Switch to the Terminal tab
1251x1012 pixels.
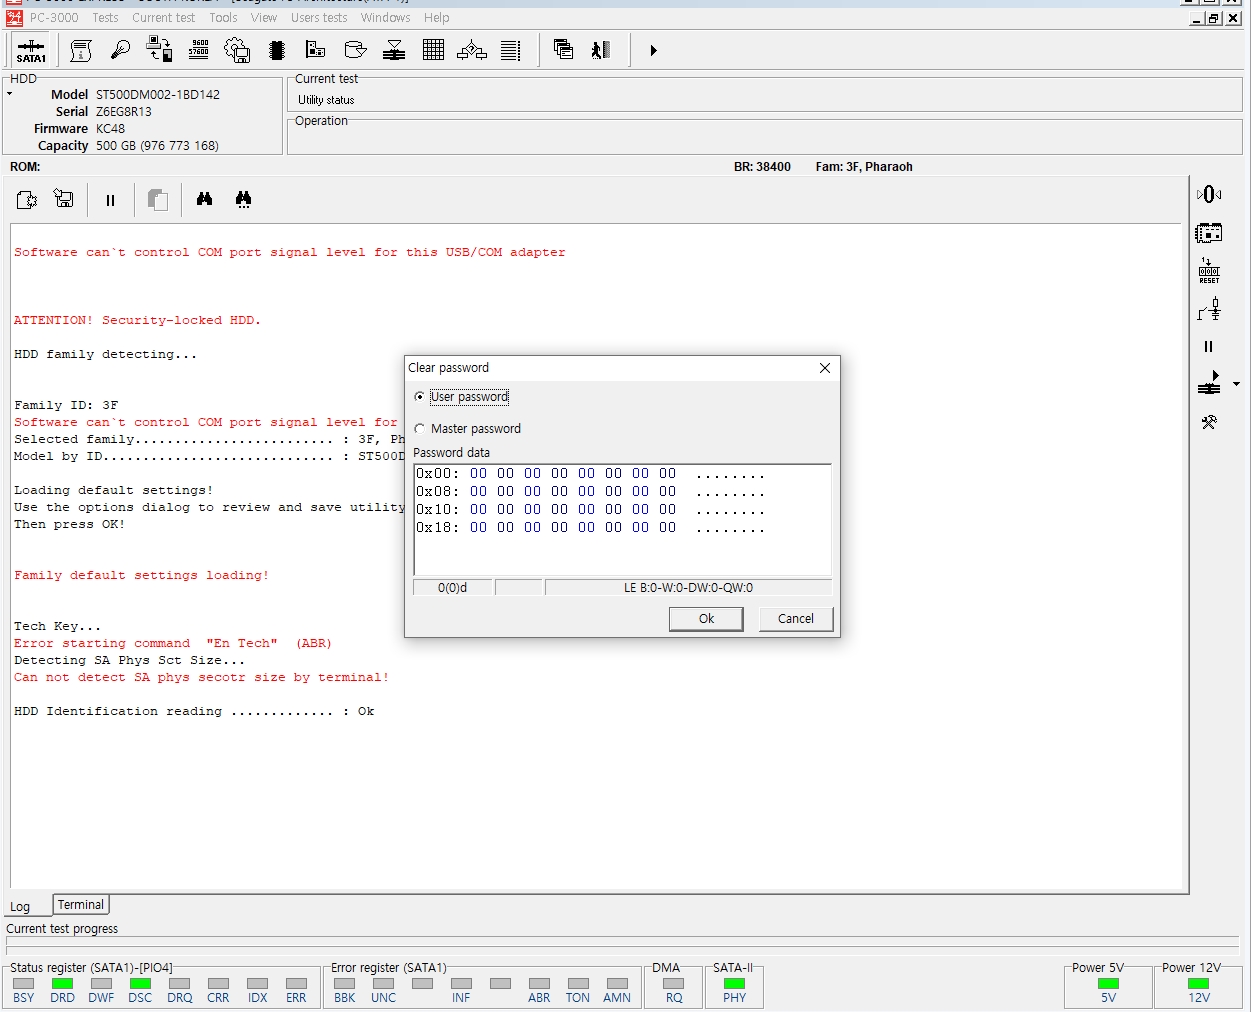pyautogui.click(x=80, y=905)
